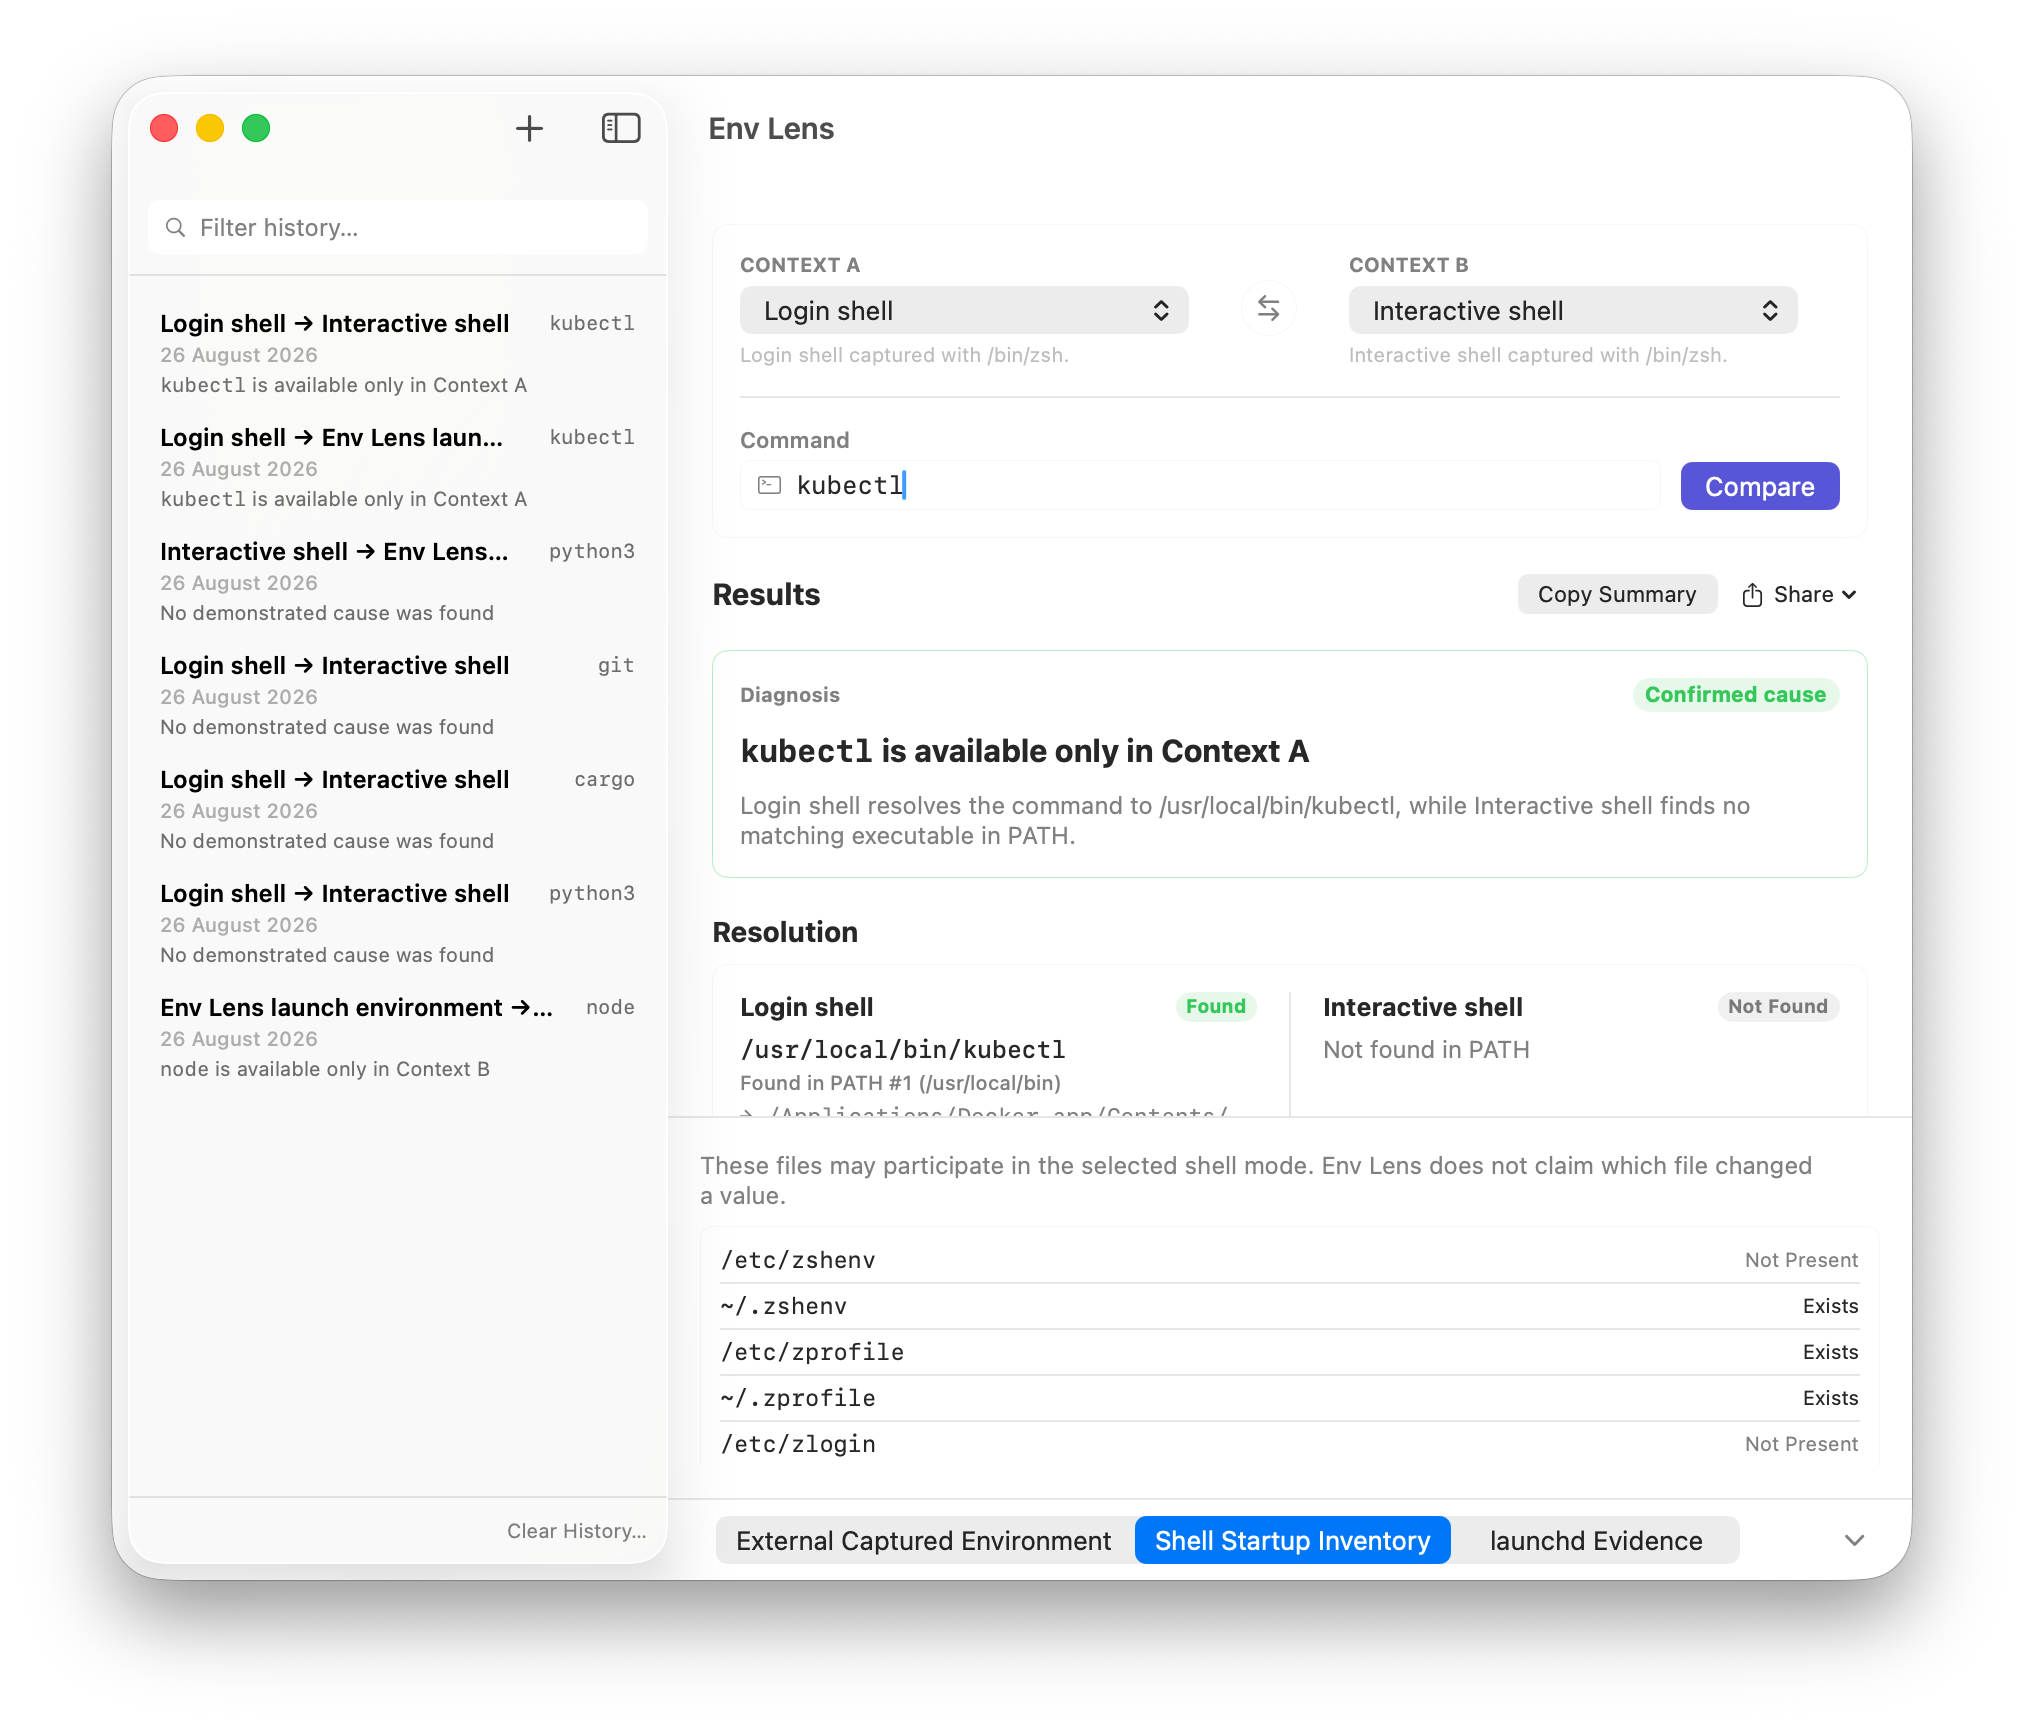2024x1728 pixels.
Task: Toggle the sidebar panel icon
Action: click(621, 128)
